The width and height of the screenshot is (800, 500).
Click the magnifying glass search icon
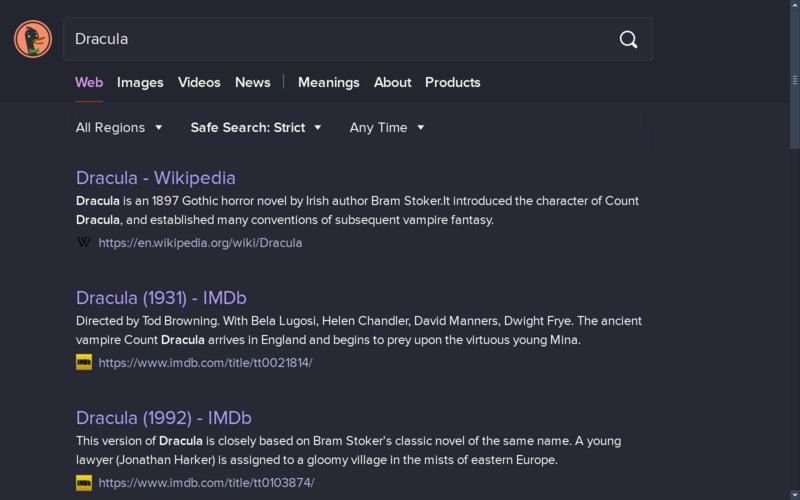628,39
